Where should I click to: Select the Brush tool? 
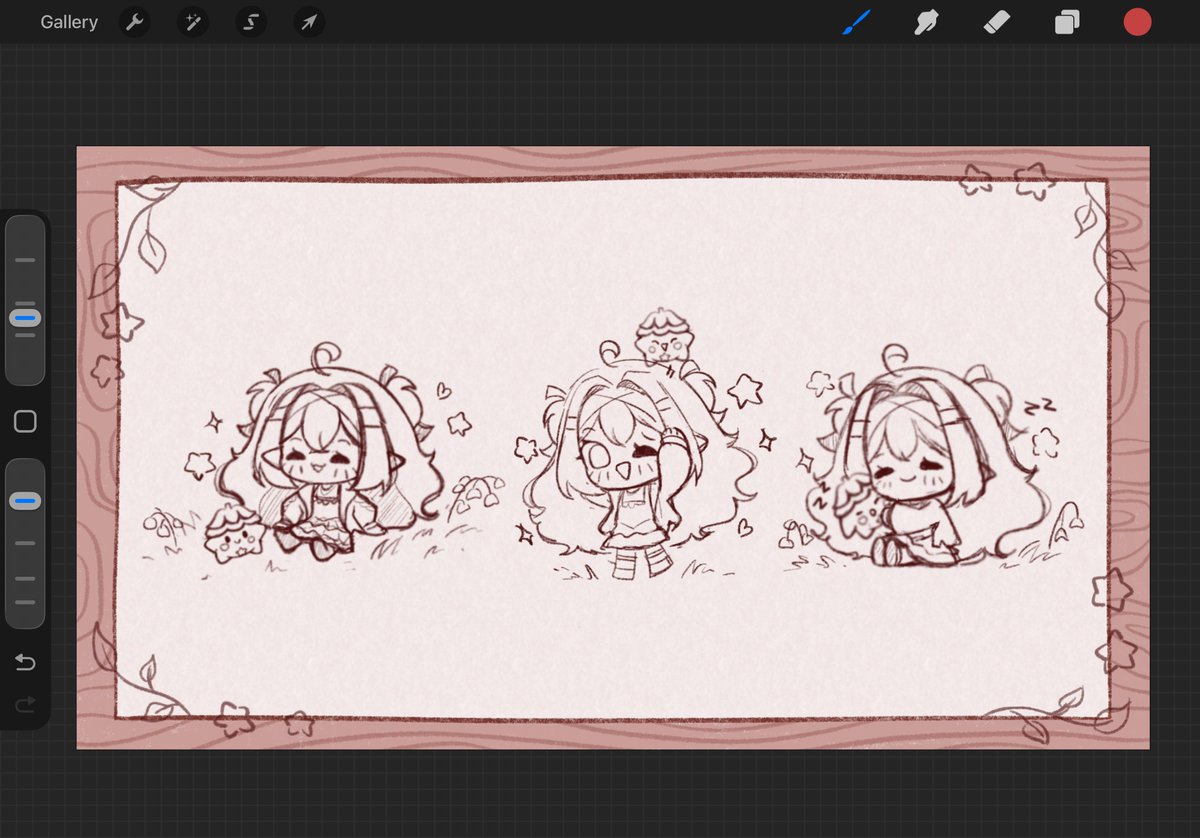pyautogui.click(x=857, y=22)
